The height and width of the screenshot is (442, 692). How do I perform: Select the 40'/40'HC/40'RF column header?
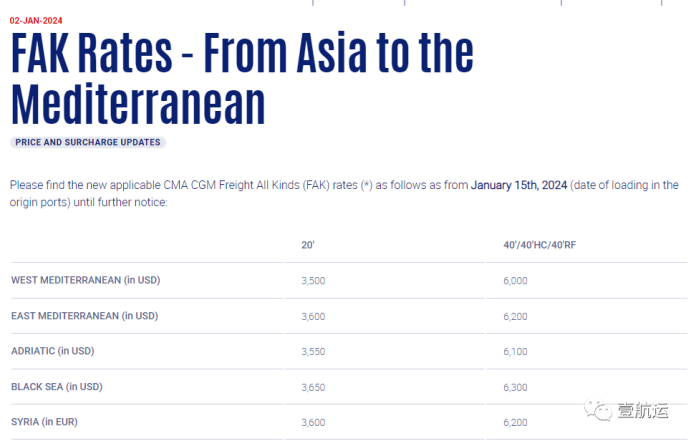[x=540, y=245]
